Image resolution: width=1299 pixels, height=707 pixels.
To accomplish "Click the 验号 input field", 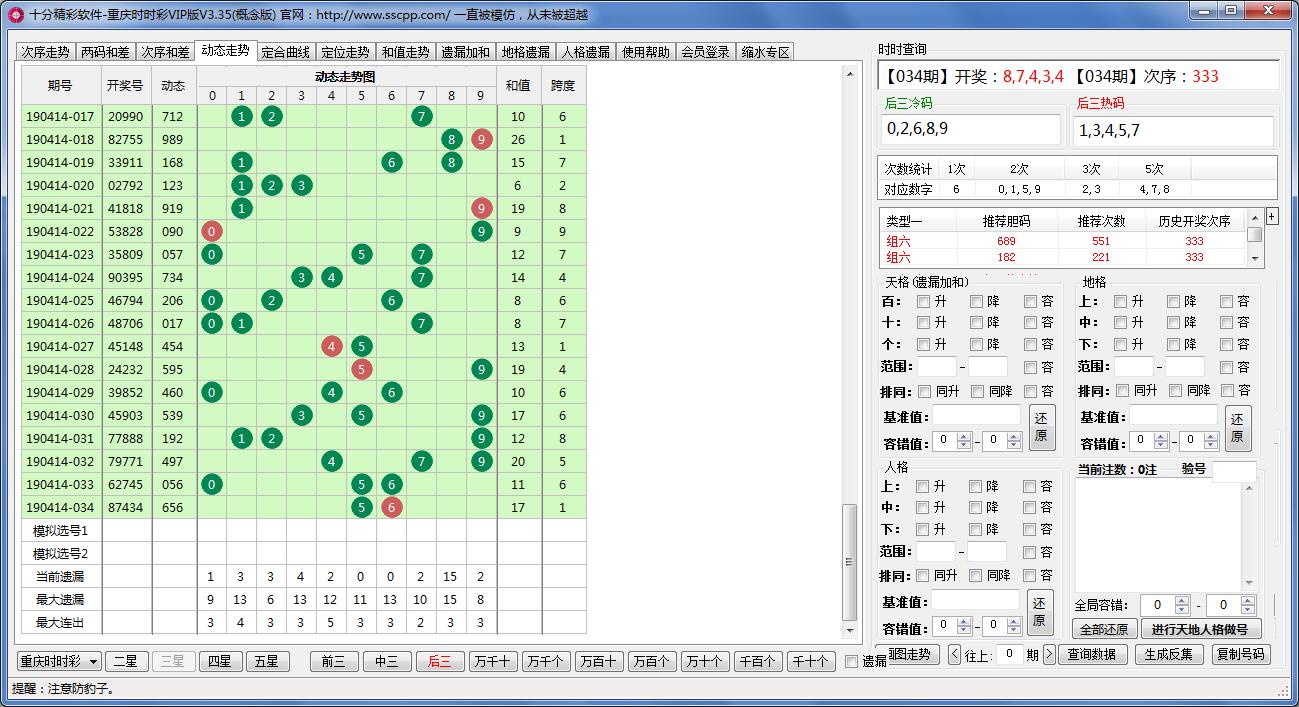I will pos(1234,470).
